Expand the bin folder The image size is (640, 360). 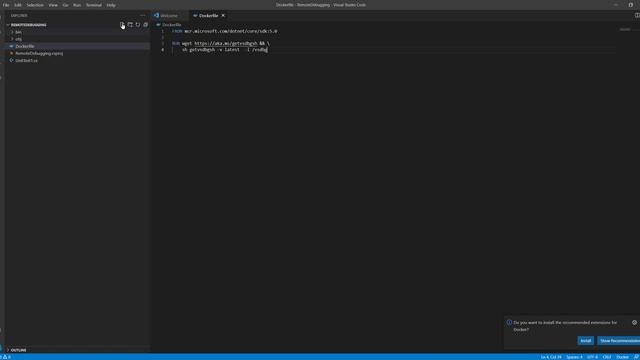18,32
